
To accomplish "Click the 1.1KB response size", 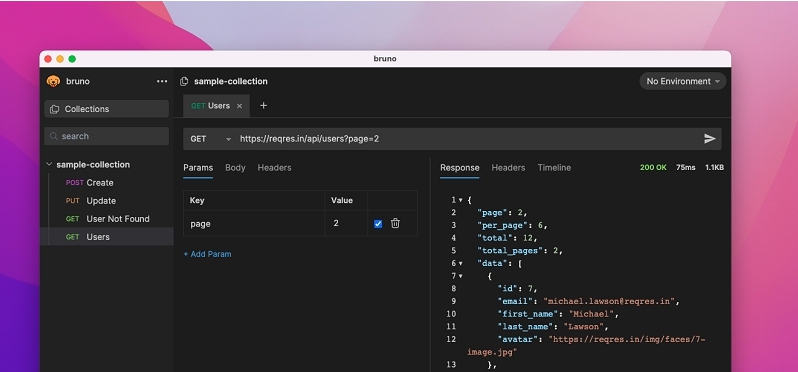I will click(715, 167).
